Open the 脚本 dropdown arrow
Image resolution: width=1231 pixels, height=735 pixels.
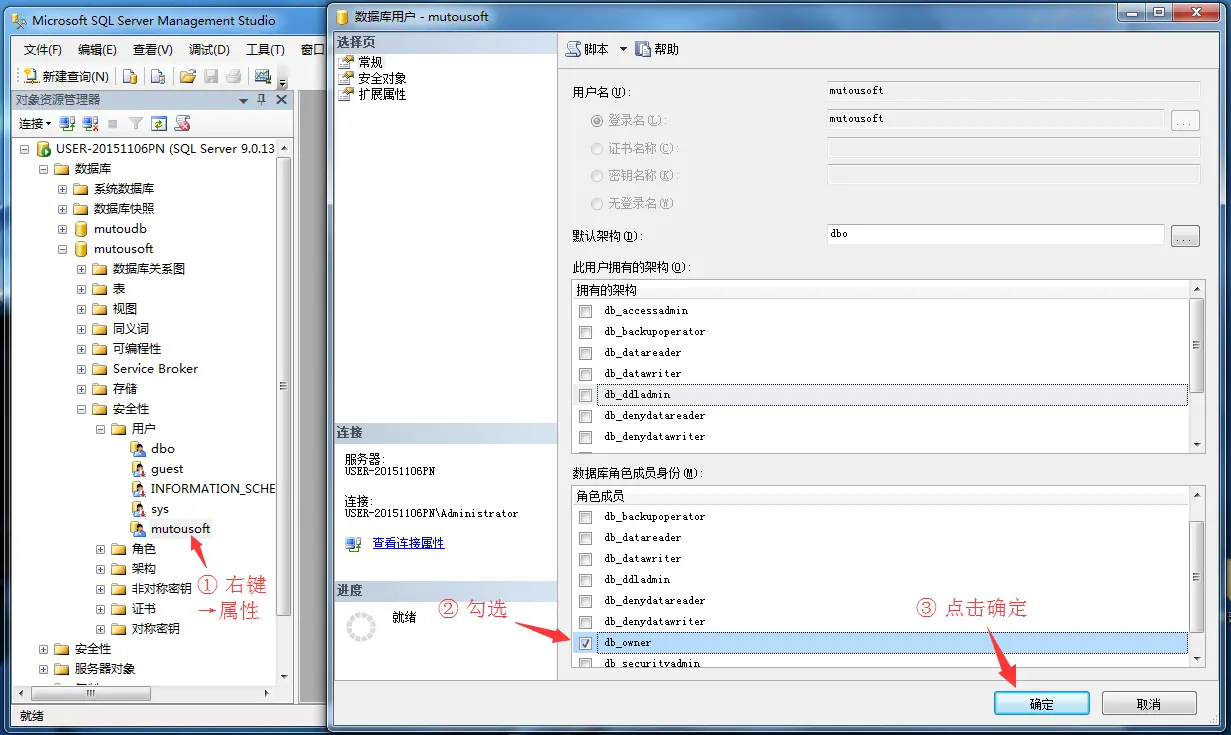tap(623, 49)
